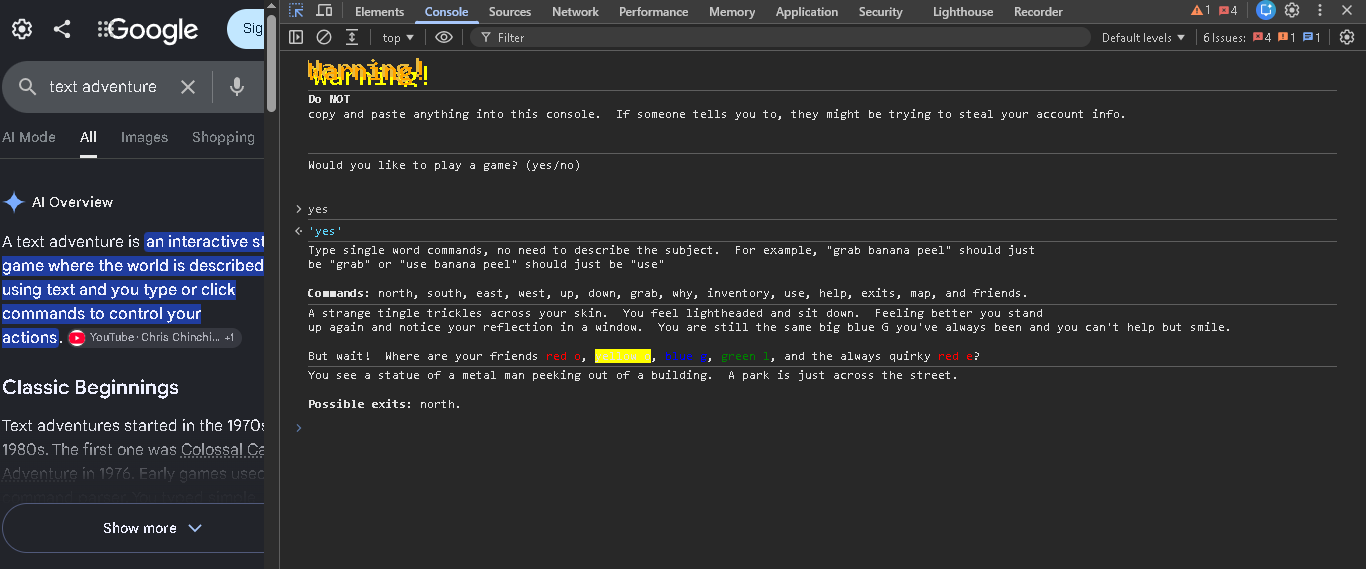Switch to the Application tab
Screen dimensions: 1366x569
(x=807, y=12)
